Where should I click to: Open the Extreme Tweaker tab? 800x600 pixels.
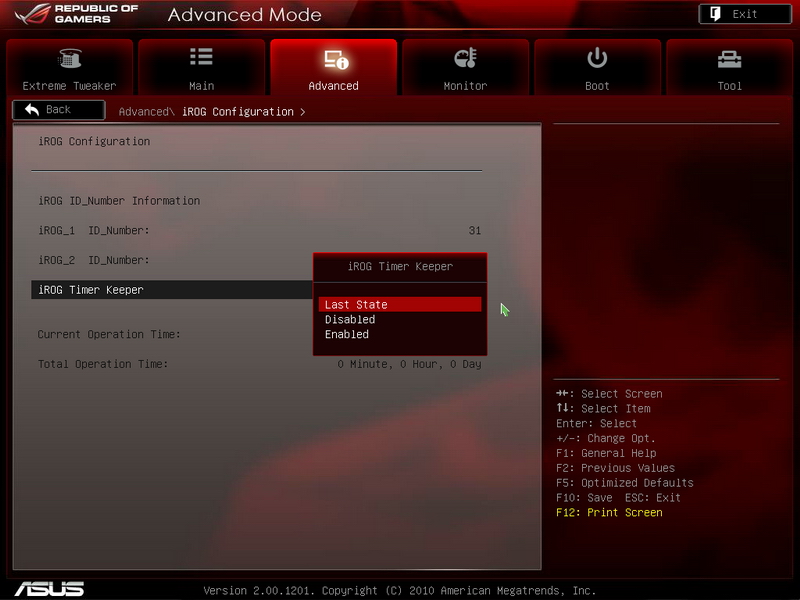[x=69, y=67]
